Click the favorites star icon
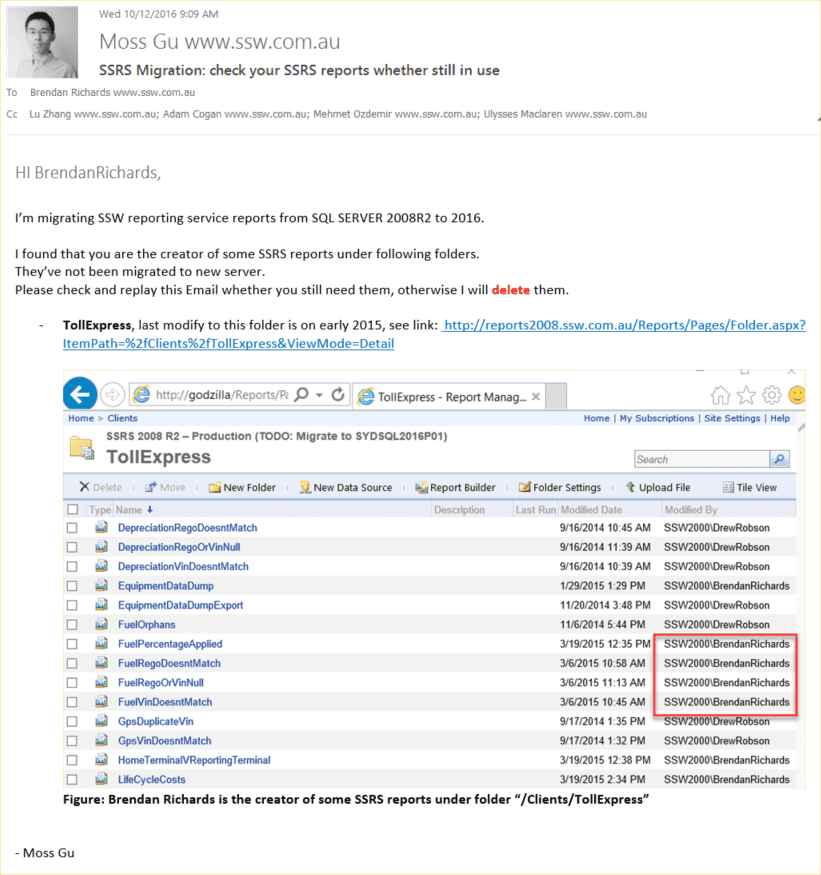This screenshot has height=875, width=821. pyautogui.click(x=746, y=395)
